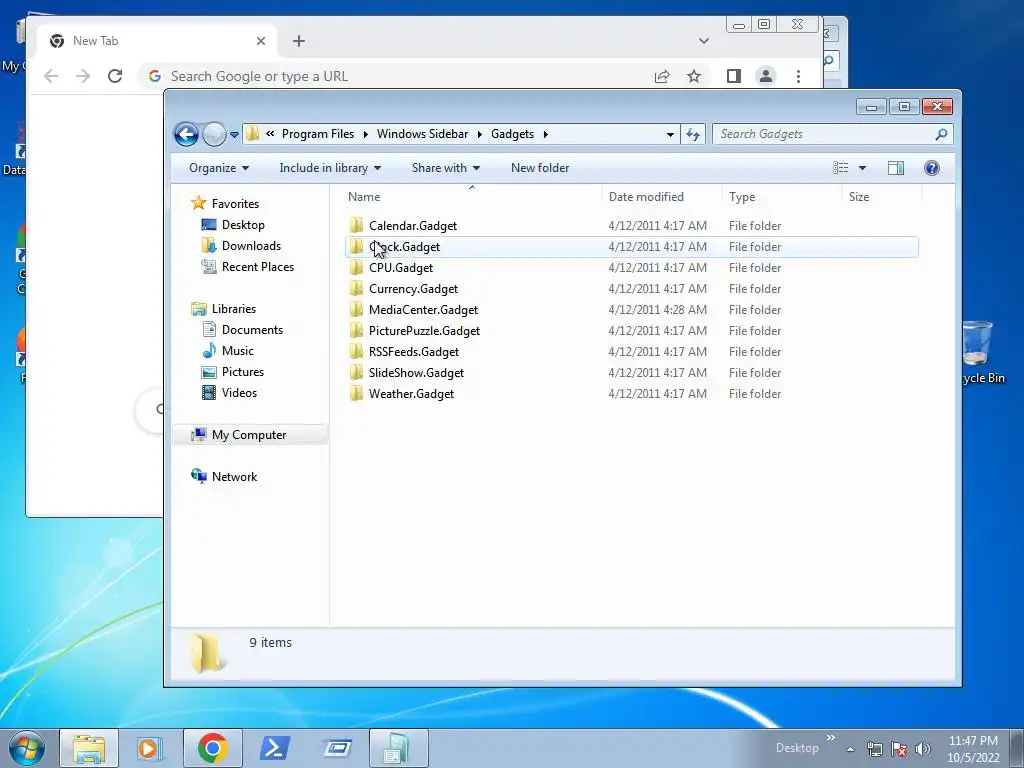
Task: Open the Documents library
Action: tap(242, 330)
